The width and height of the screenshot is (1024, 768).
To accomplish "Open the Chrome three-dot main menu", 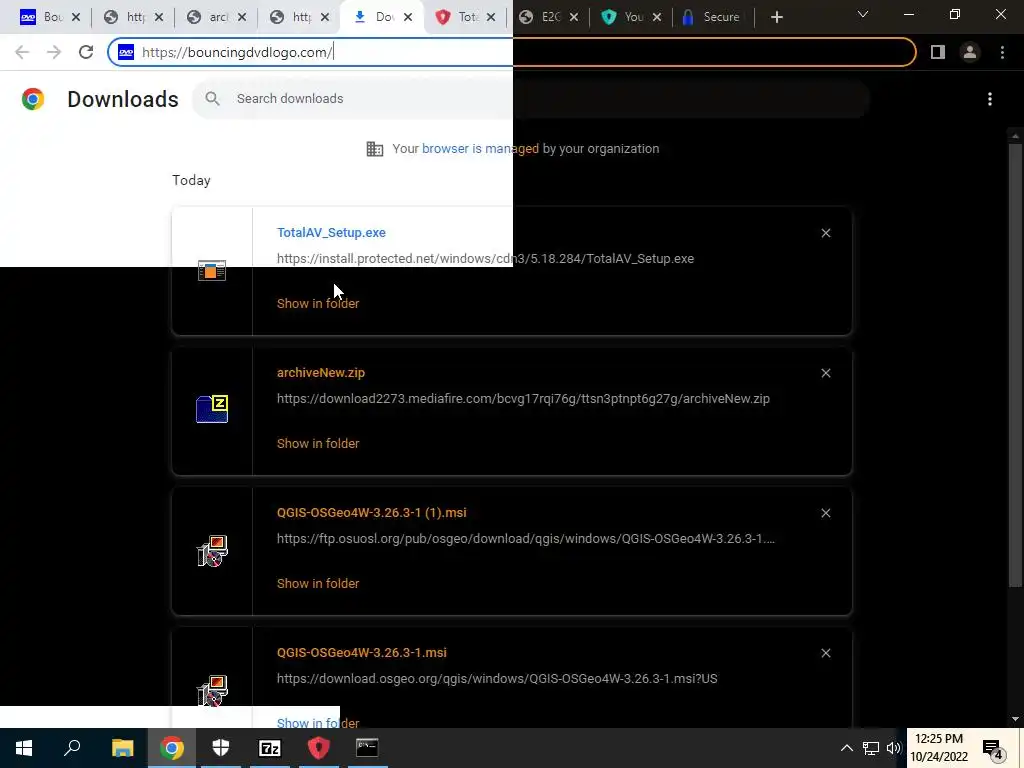I will [1002, 52].
